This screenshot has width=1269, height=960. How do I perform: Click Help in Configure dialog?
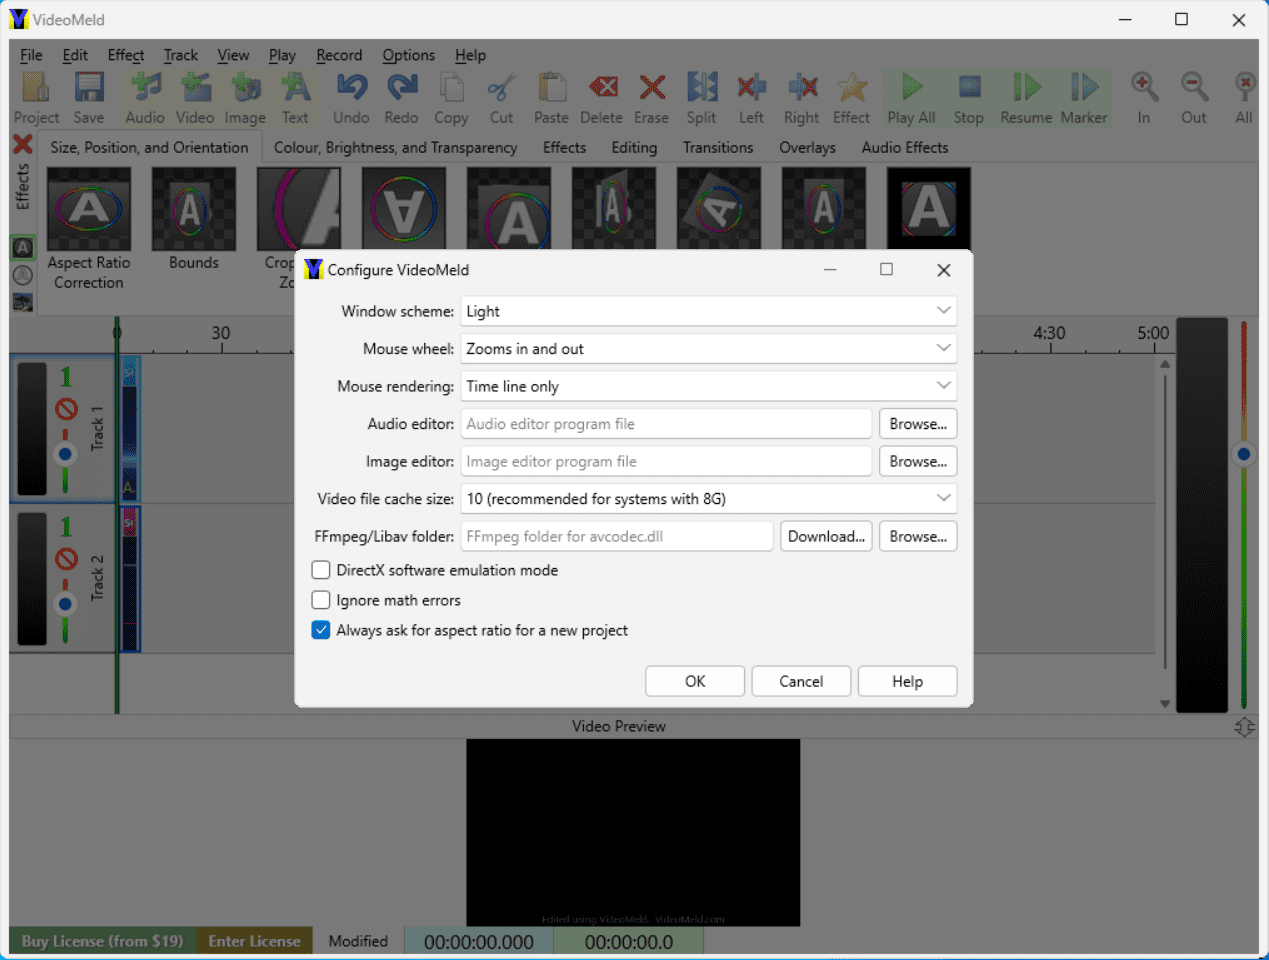click(907, 681)
